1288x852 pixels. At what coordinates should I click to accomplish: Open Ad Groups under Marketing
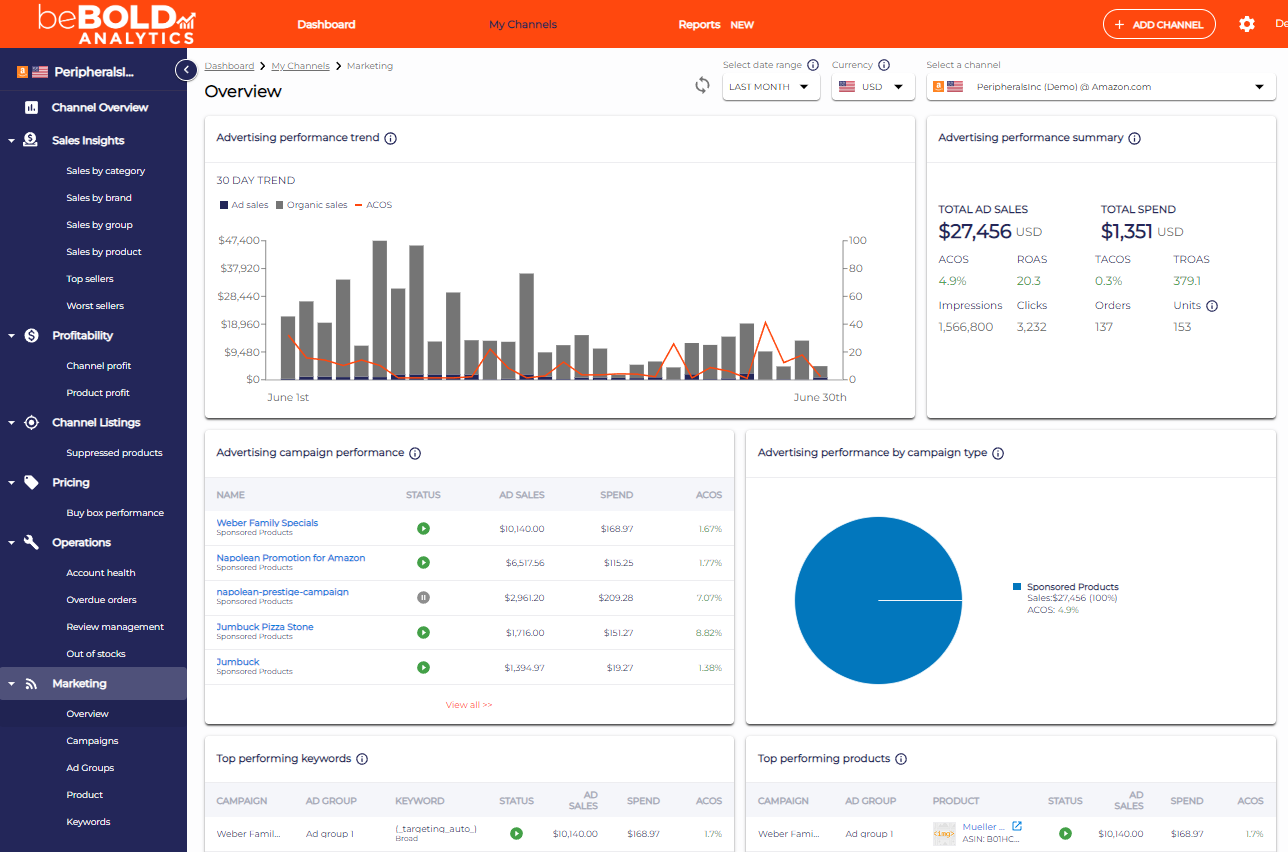click(90, 768)
